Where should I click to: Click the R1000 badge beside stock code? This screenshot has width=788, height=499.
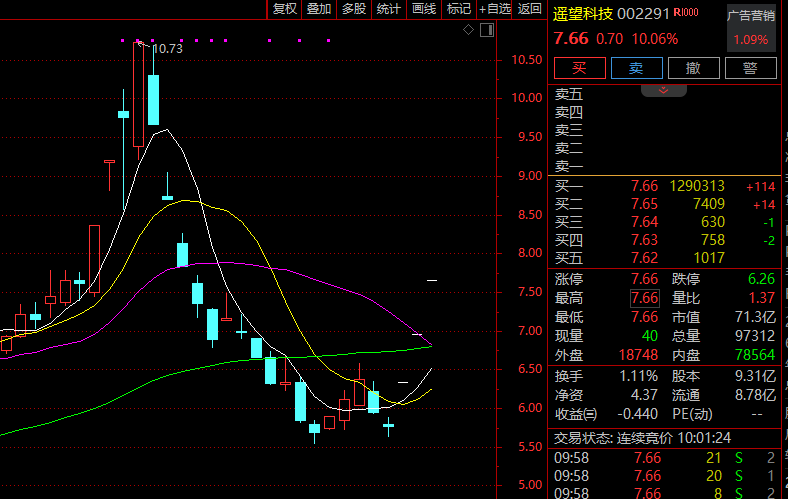coord(686,13)
